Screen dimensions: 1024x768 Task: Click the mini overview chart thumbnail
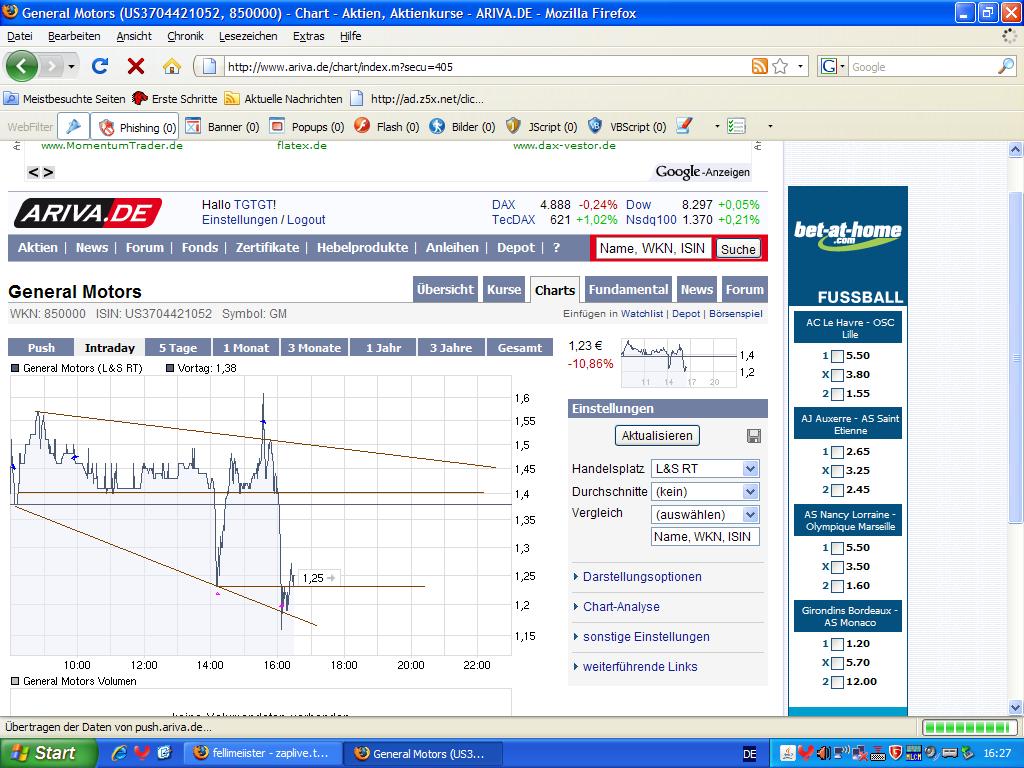tap(679, 363)
